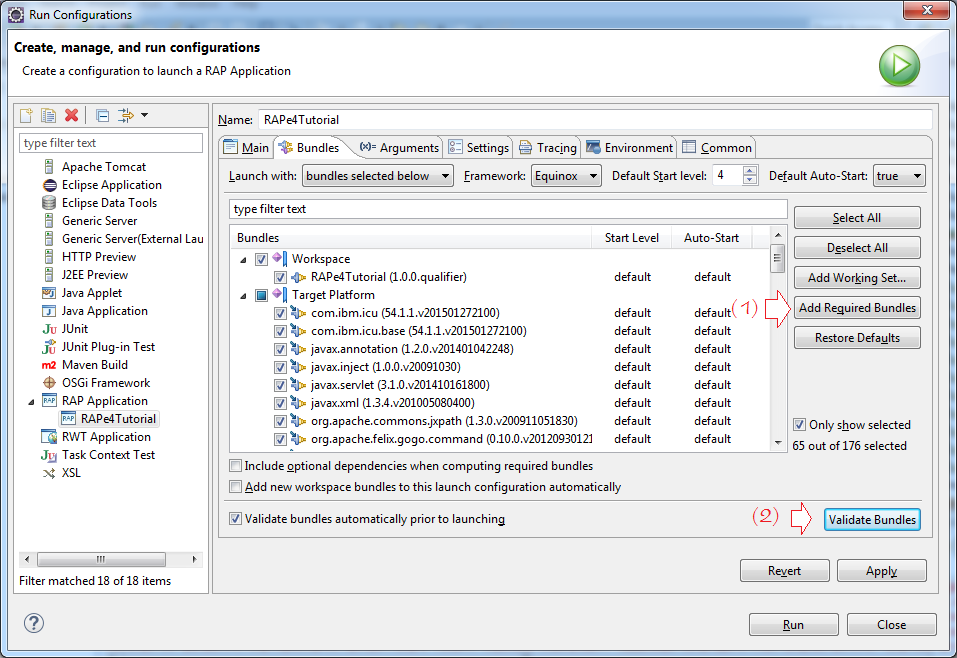The width and height of the screenshot is (957, 658).
Task: Click the Select All button
Action: click(x=857, y=218)
